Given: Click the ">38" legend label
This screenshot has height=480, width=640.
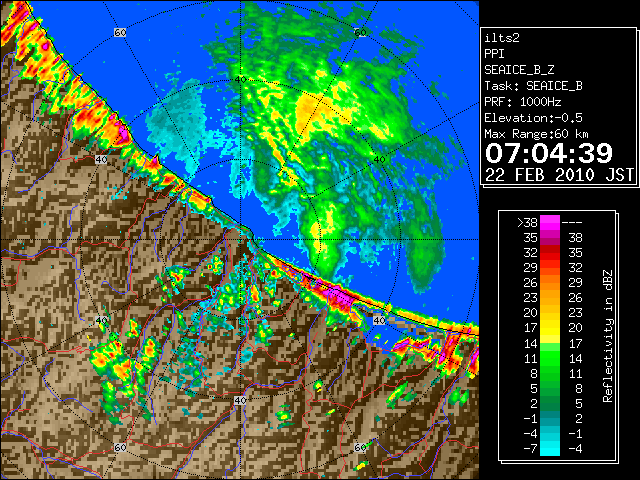Looking at the screenshot, I should click(x=527, y=223).
